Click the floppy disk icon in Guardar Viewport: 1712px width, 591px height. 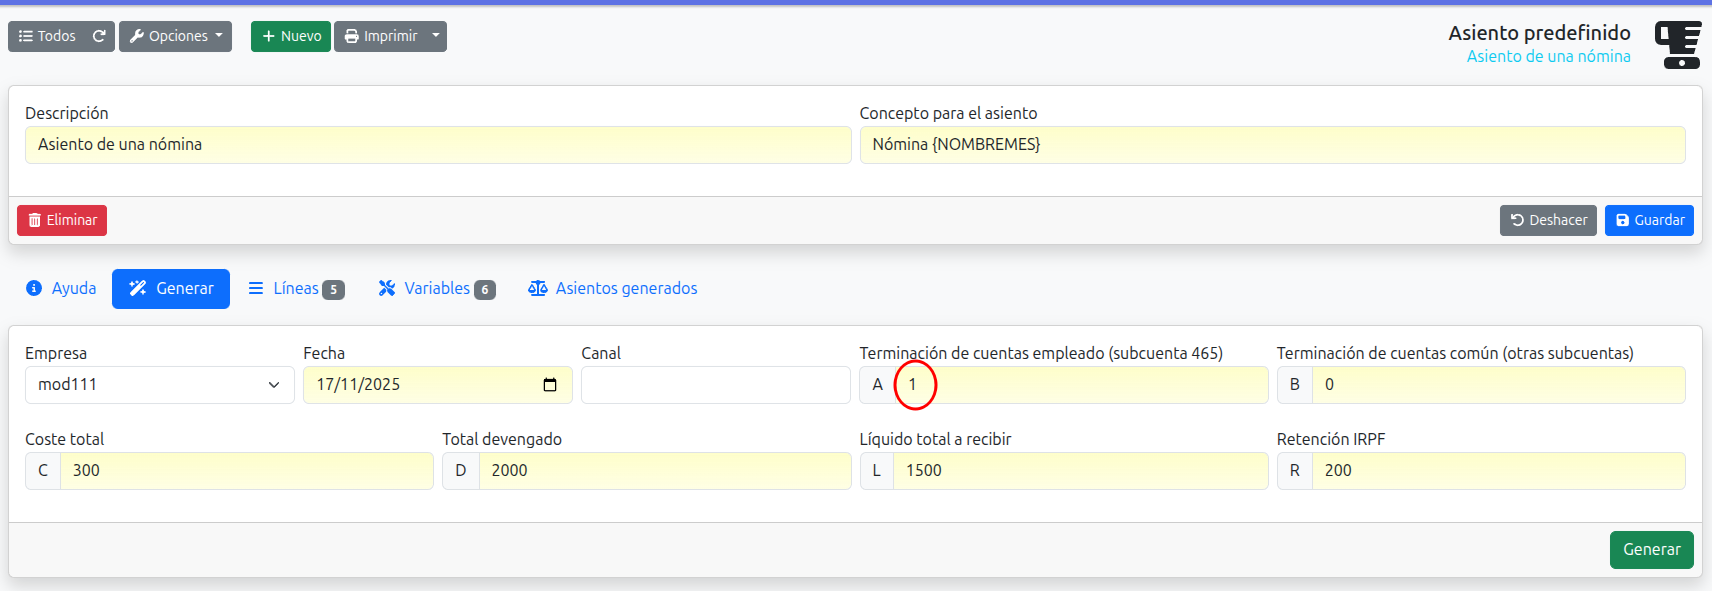tap(1622, 220)
